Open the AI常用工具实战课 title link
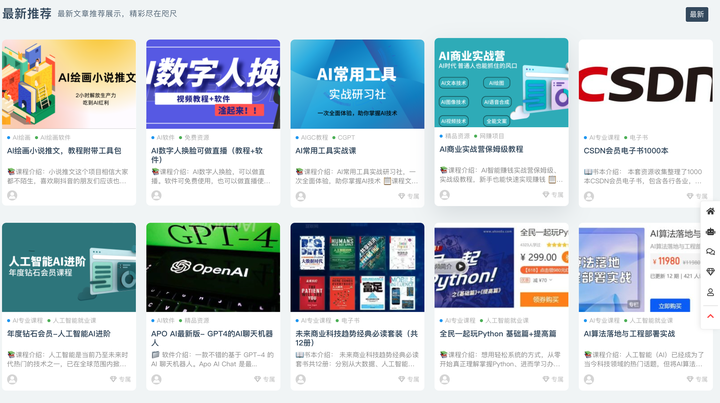 tap(326, 151)
